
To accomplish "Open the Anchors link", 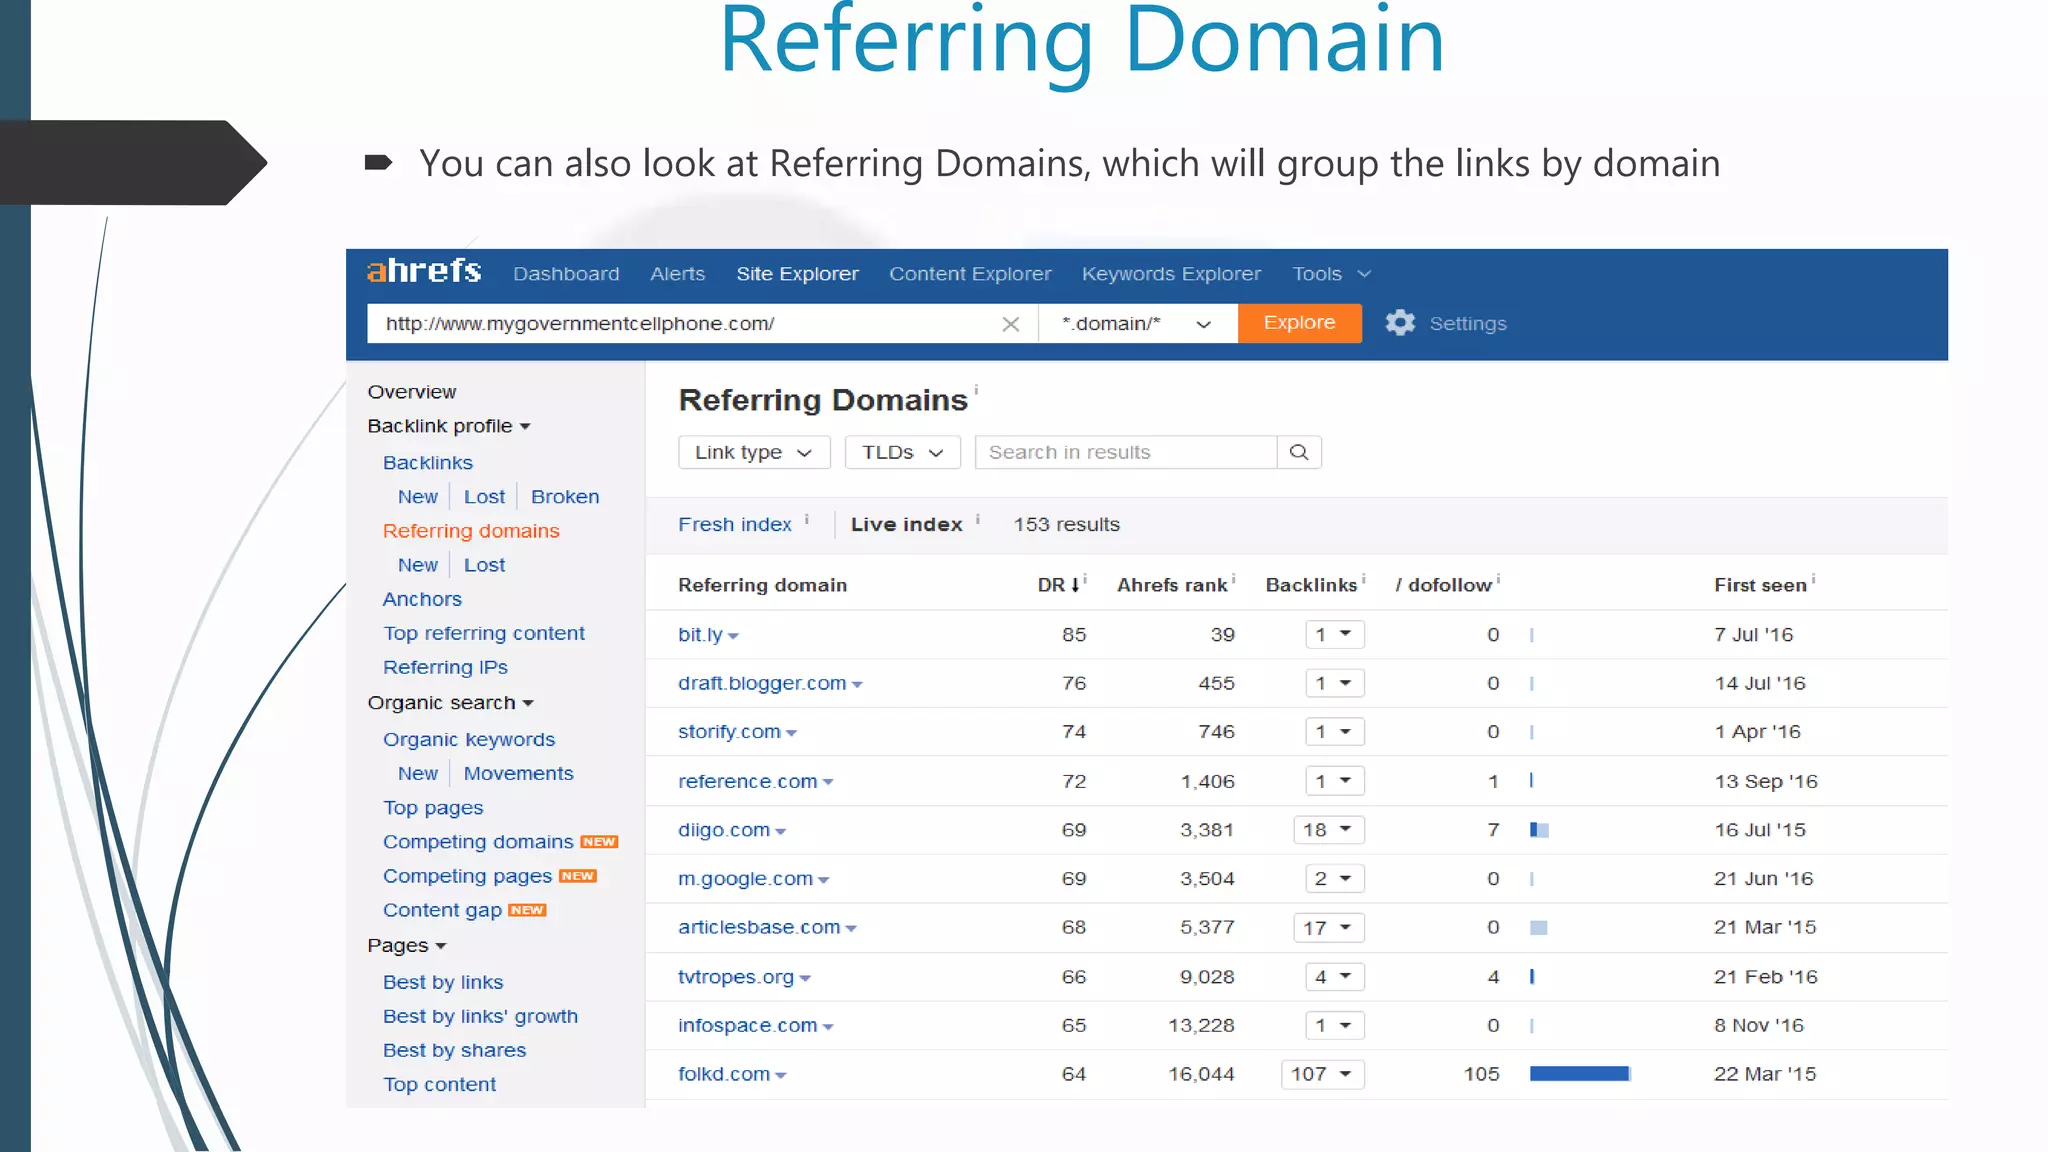I will click(x=422, y=599).
